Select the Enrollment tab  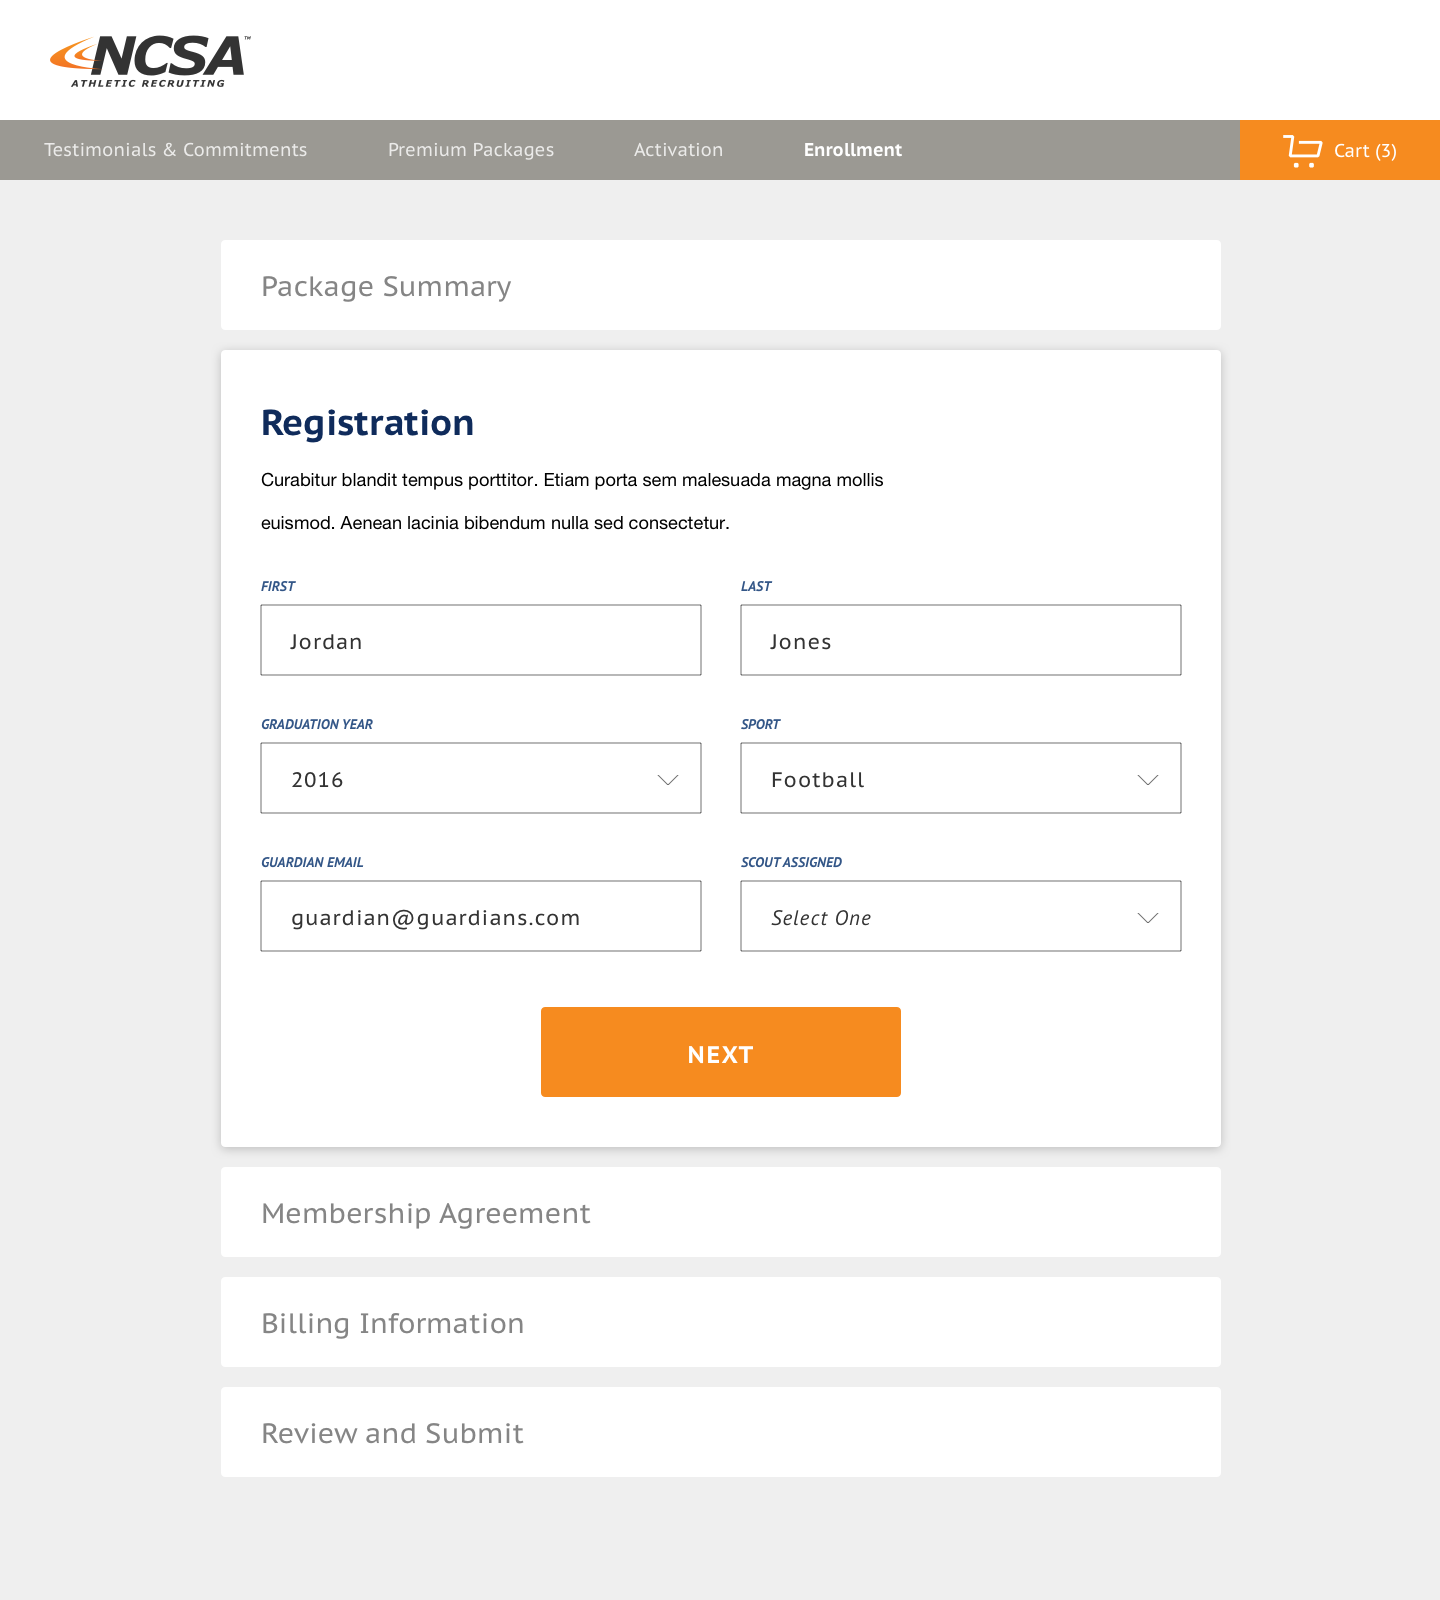coord(853,150)
